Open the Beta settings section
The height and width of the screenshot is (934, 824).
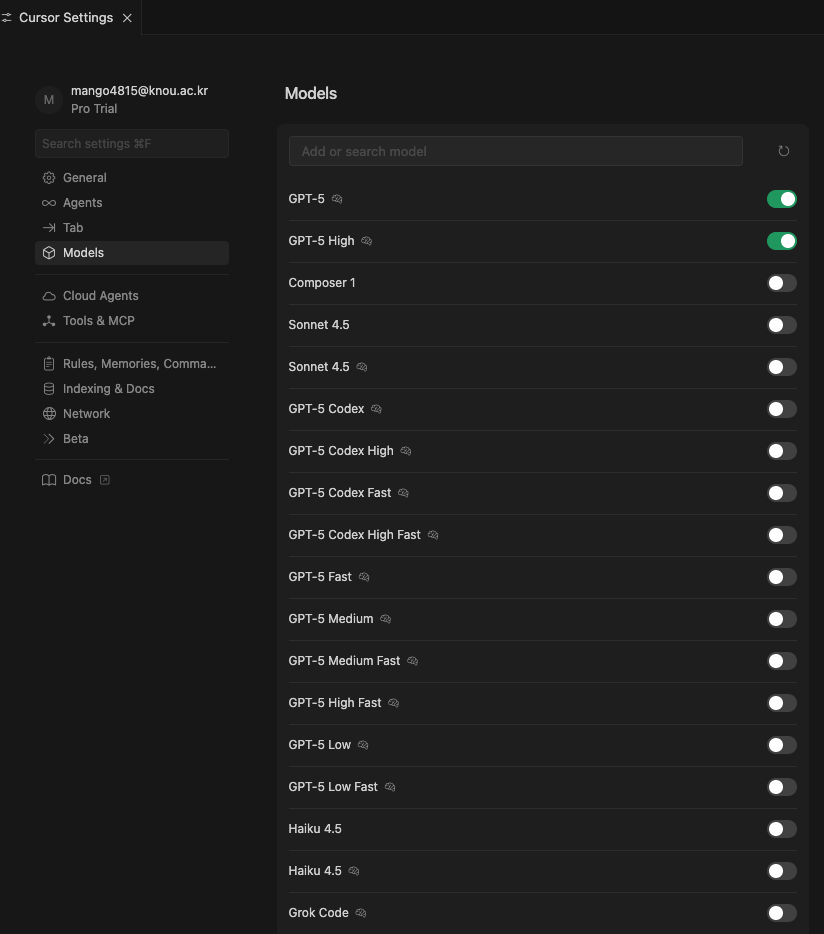point(132,438)
